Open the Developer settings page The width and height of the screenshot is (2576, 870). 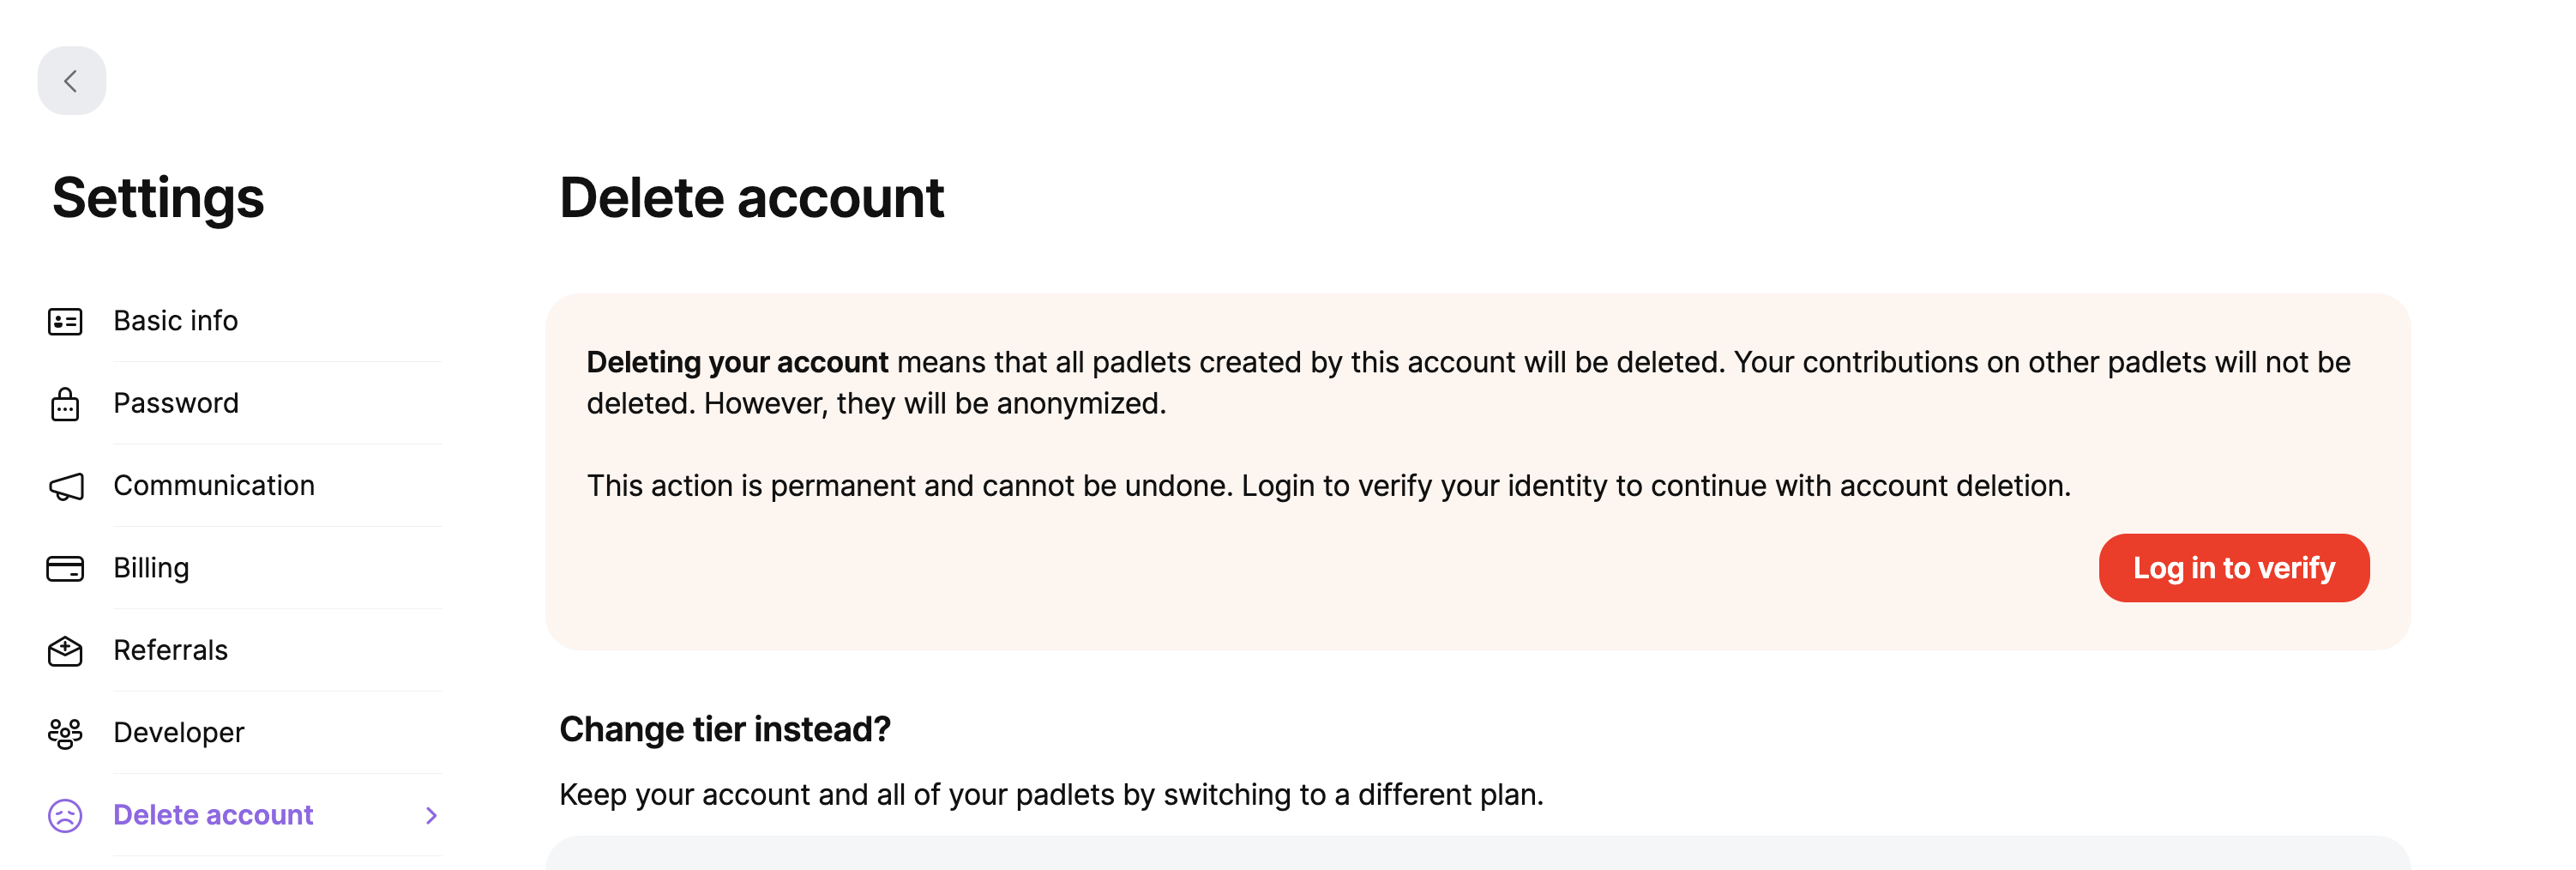point(179,733)
